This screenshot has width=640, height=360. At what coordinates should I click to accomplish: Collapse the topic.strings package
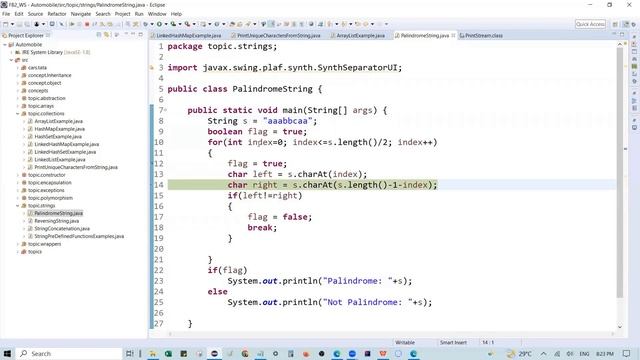click(18, 206)
